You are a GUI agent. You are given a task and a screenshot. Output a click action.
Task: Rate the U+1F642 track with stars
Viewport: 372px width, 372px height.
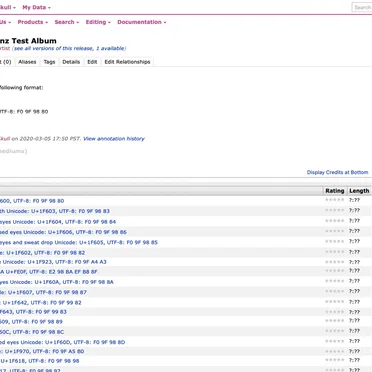coord(335,302)
